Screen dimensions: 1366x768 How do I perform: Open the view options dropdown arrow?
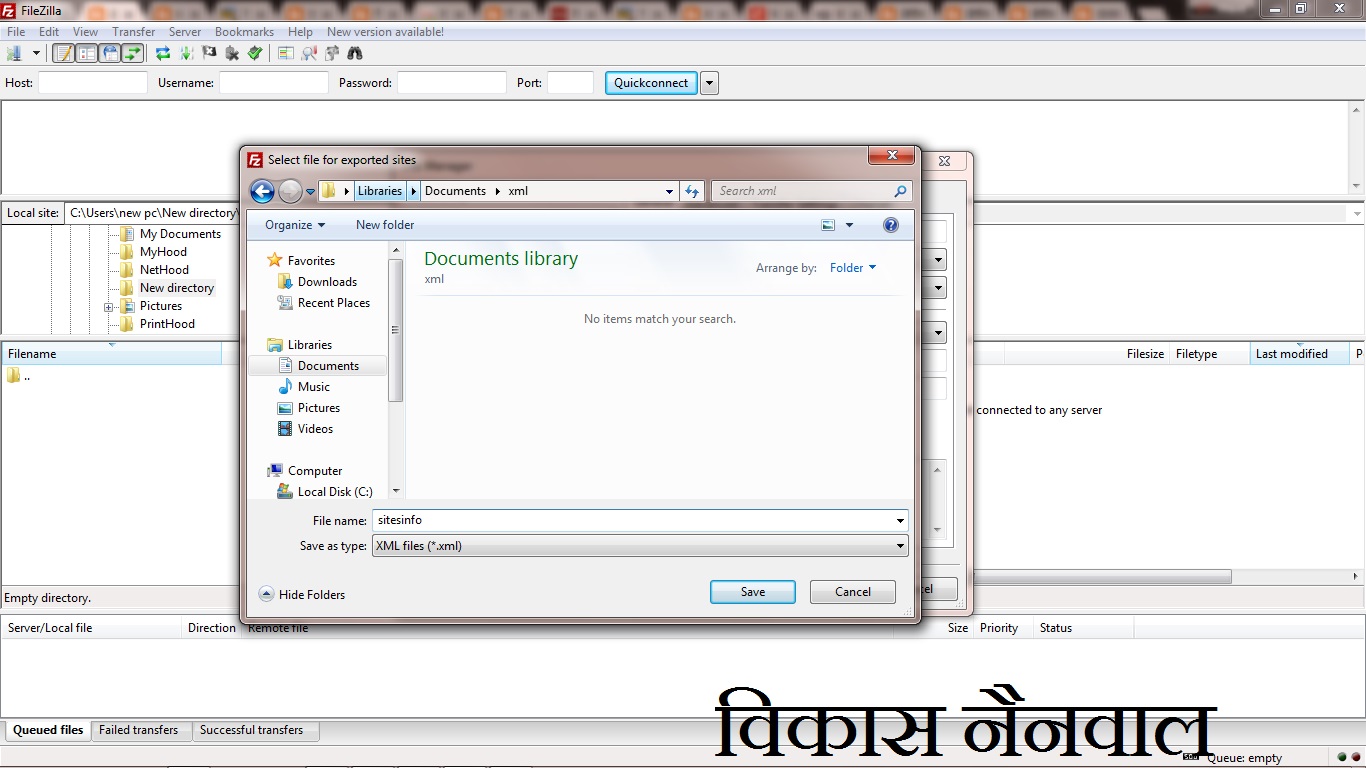tap(850, 225)
